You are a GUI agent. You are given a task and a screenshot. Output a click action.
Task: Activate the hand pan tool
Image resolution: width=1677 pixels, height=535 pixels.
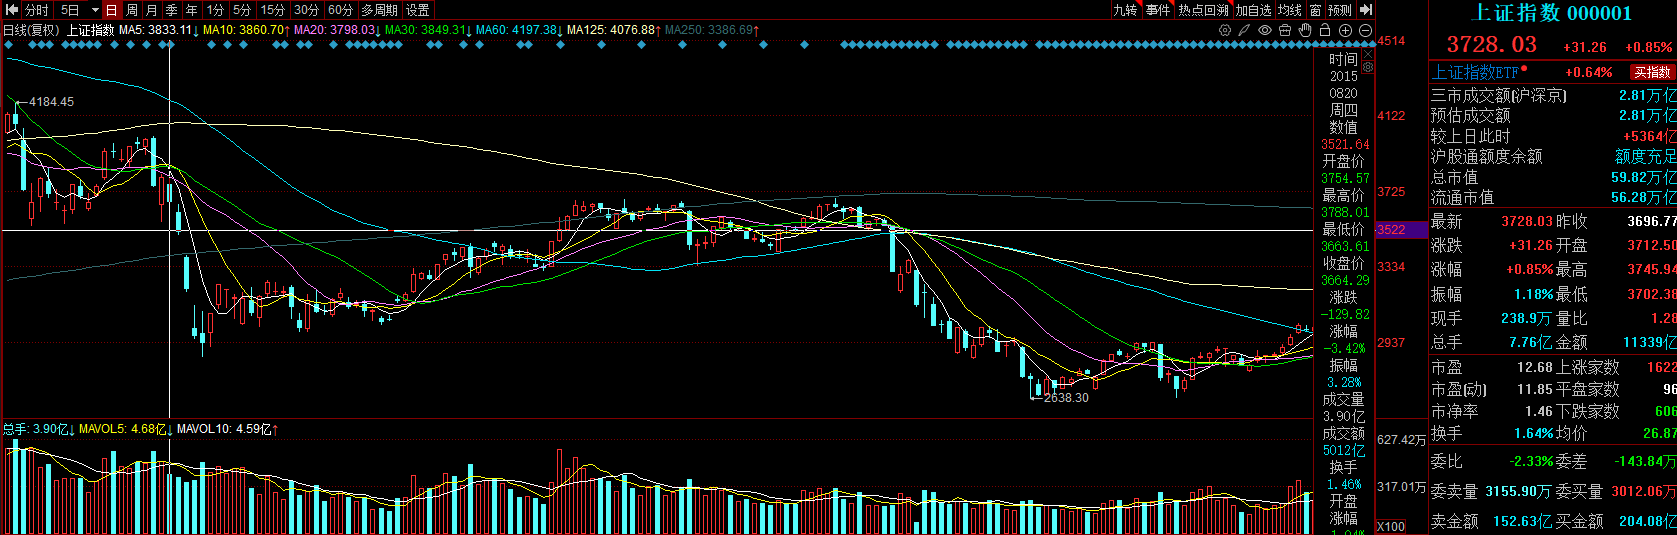click(x=1305, y=30)
